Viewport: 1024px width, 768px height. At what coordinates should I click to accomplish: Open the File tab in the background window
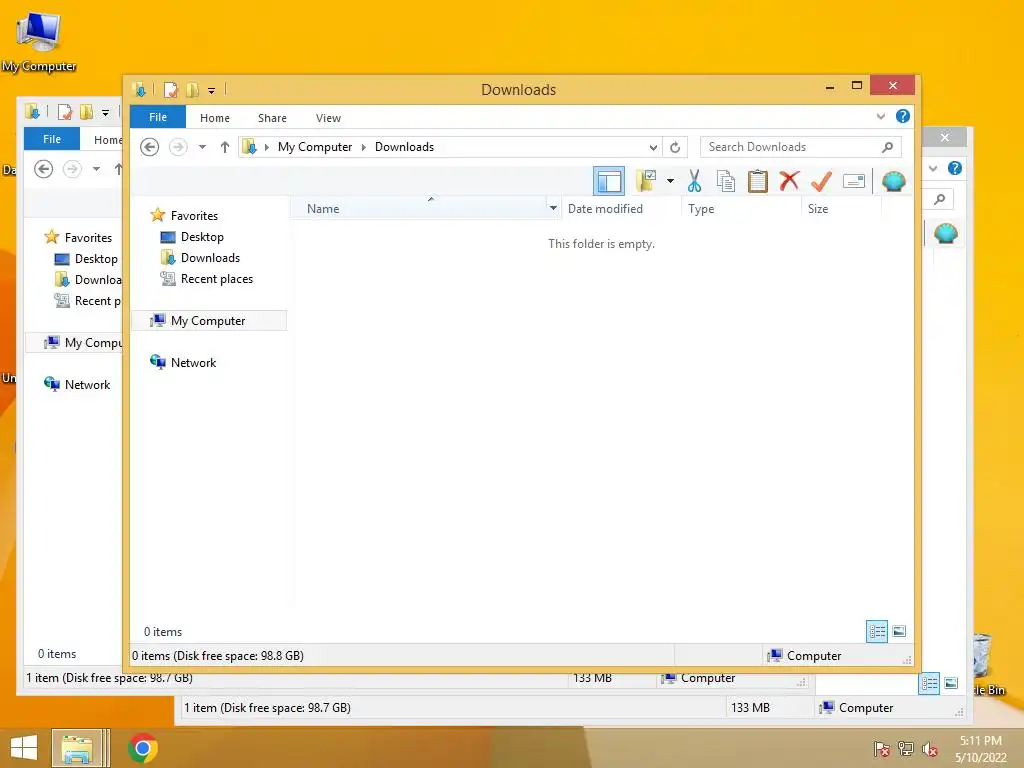pyautogui.click(x=52, y=139)
